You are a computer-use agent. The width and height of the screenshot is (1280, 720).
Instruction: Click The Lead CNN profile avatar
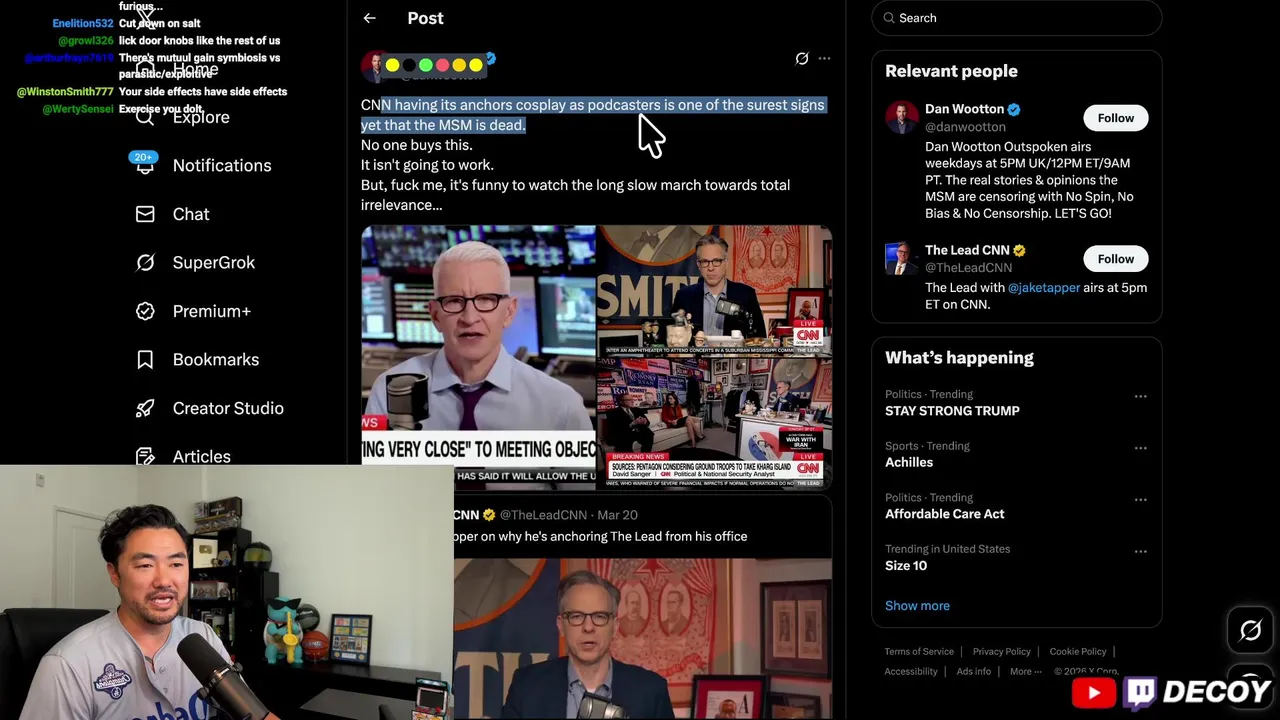click(901, 258)
